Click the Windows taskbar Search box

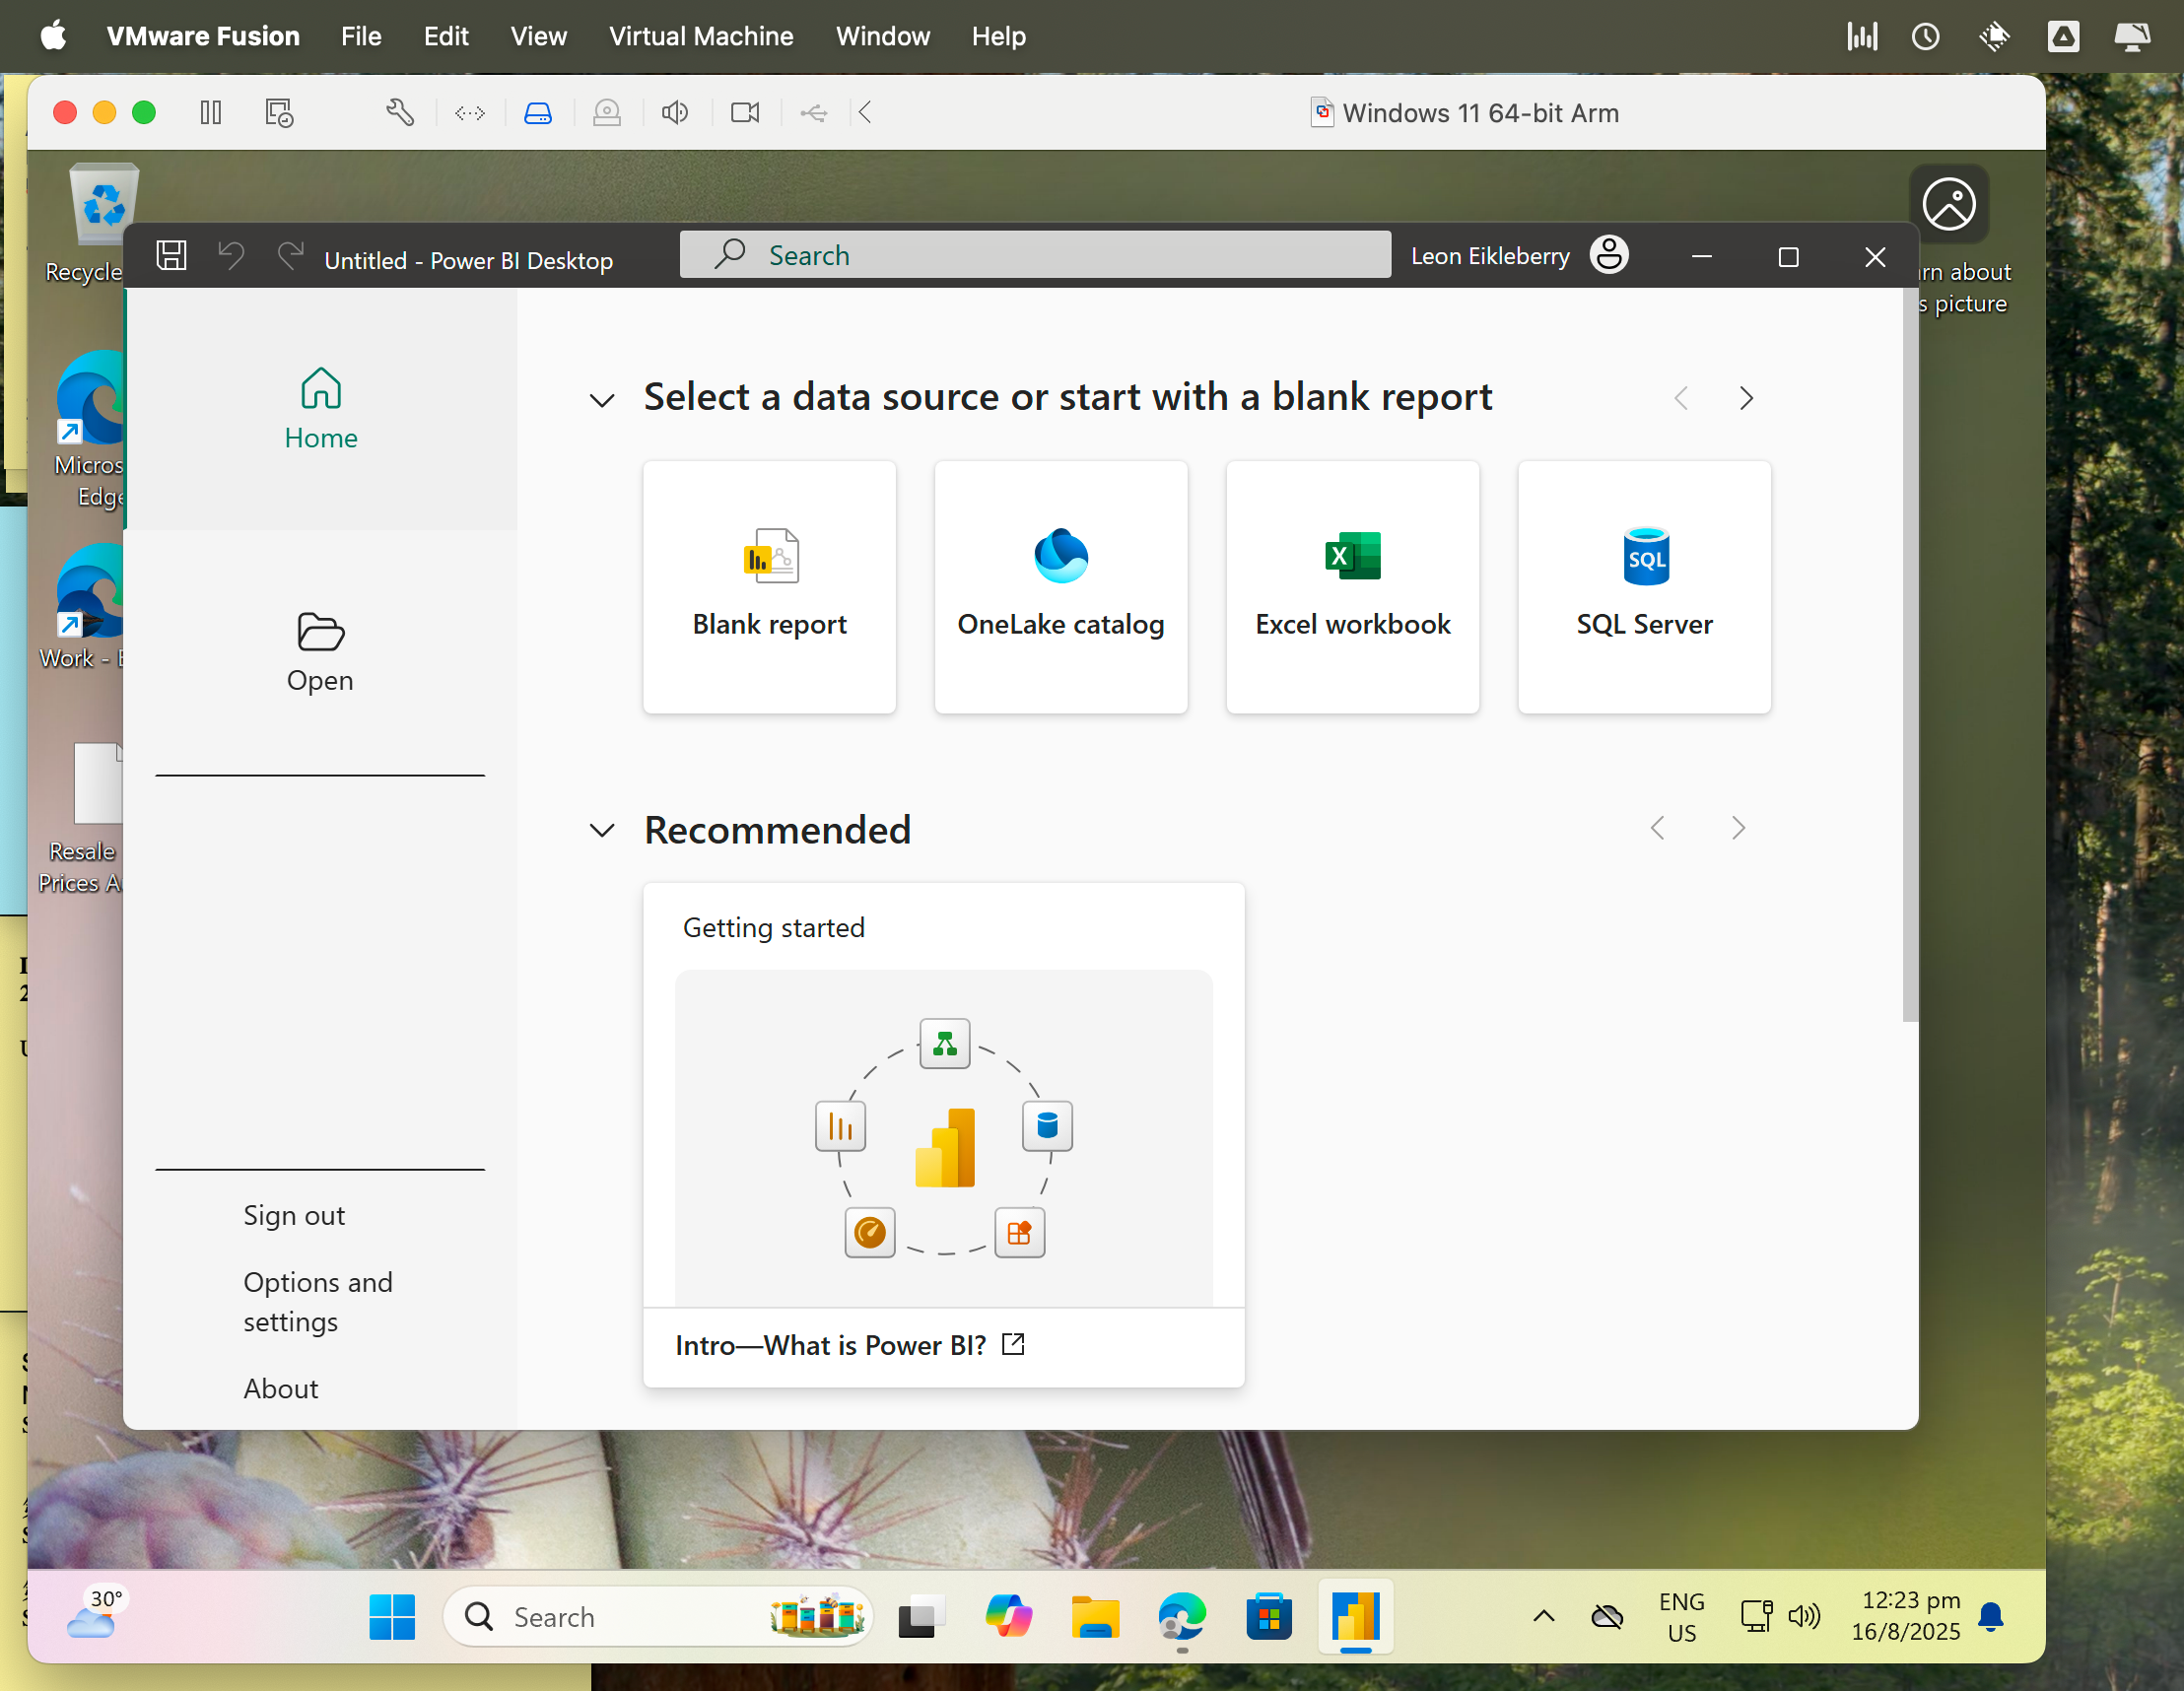click(658, 1616)
